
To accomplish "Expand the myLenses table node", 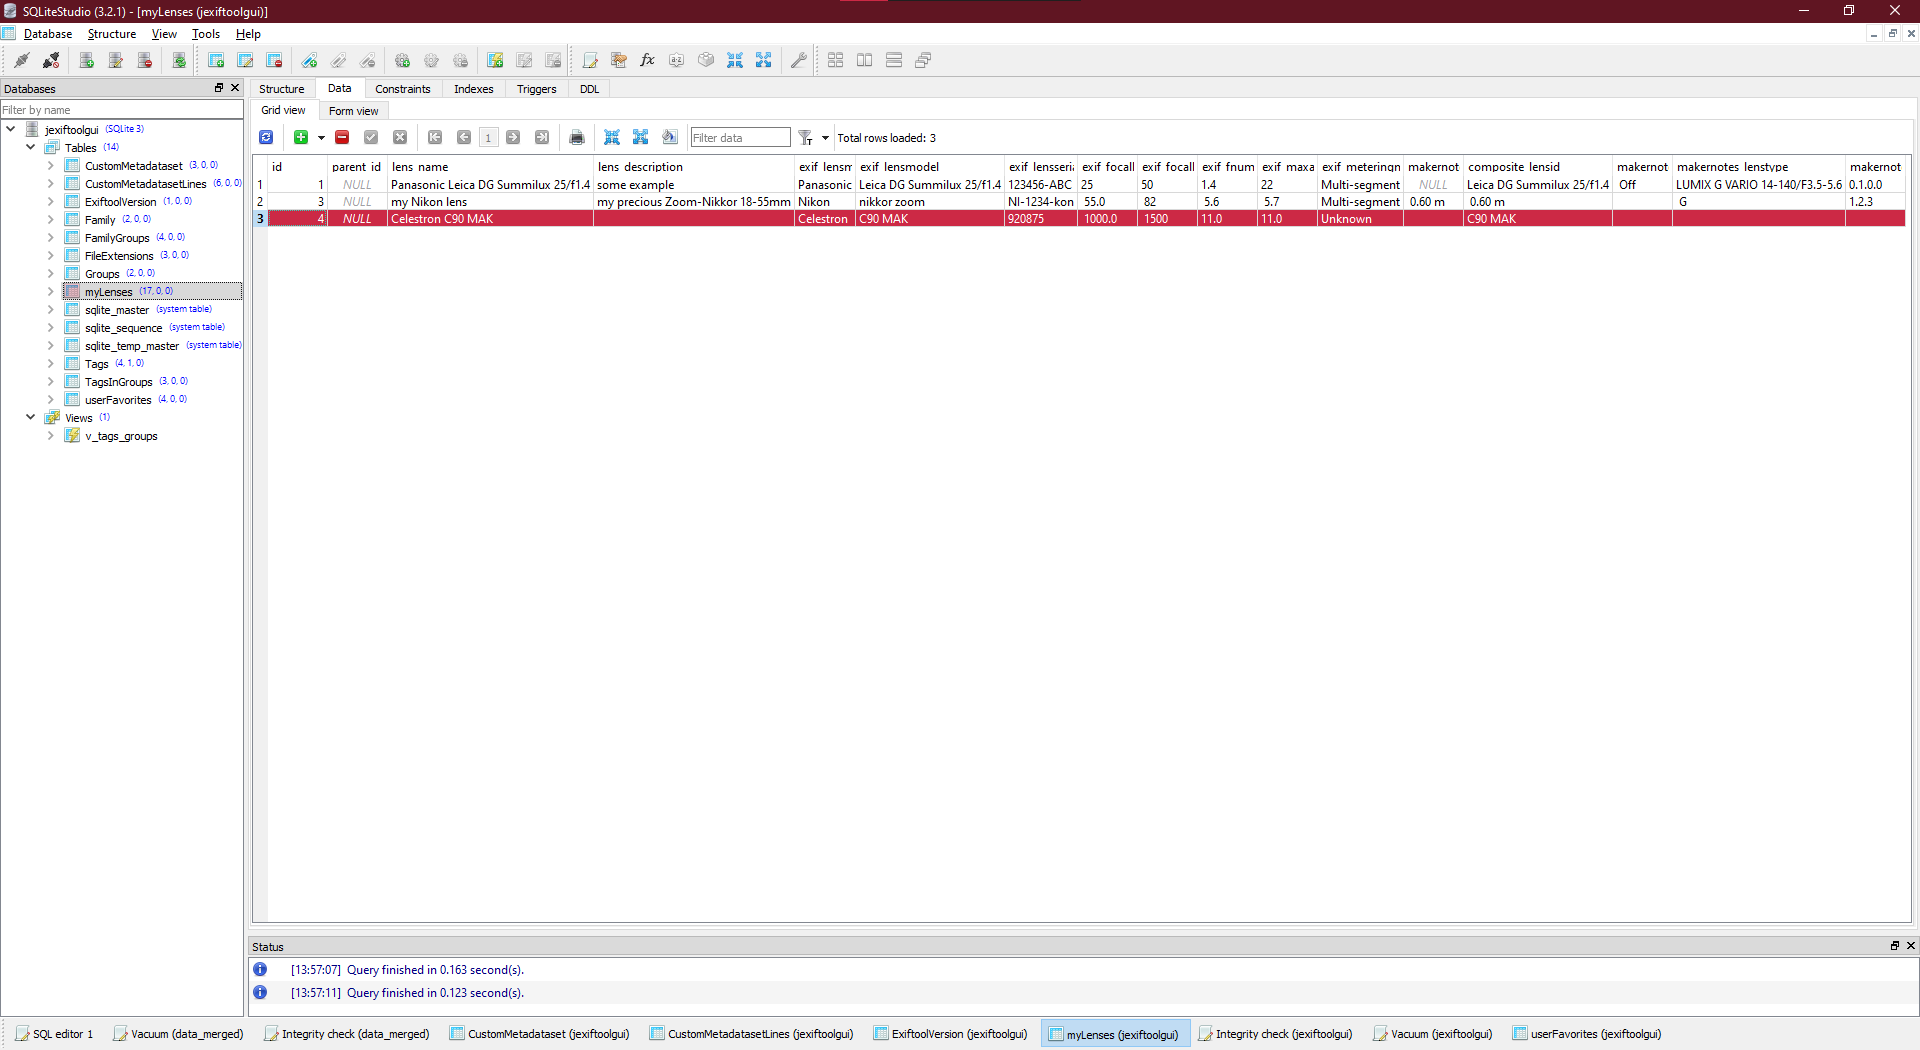I will (49, 291).
